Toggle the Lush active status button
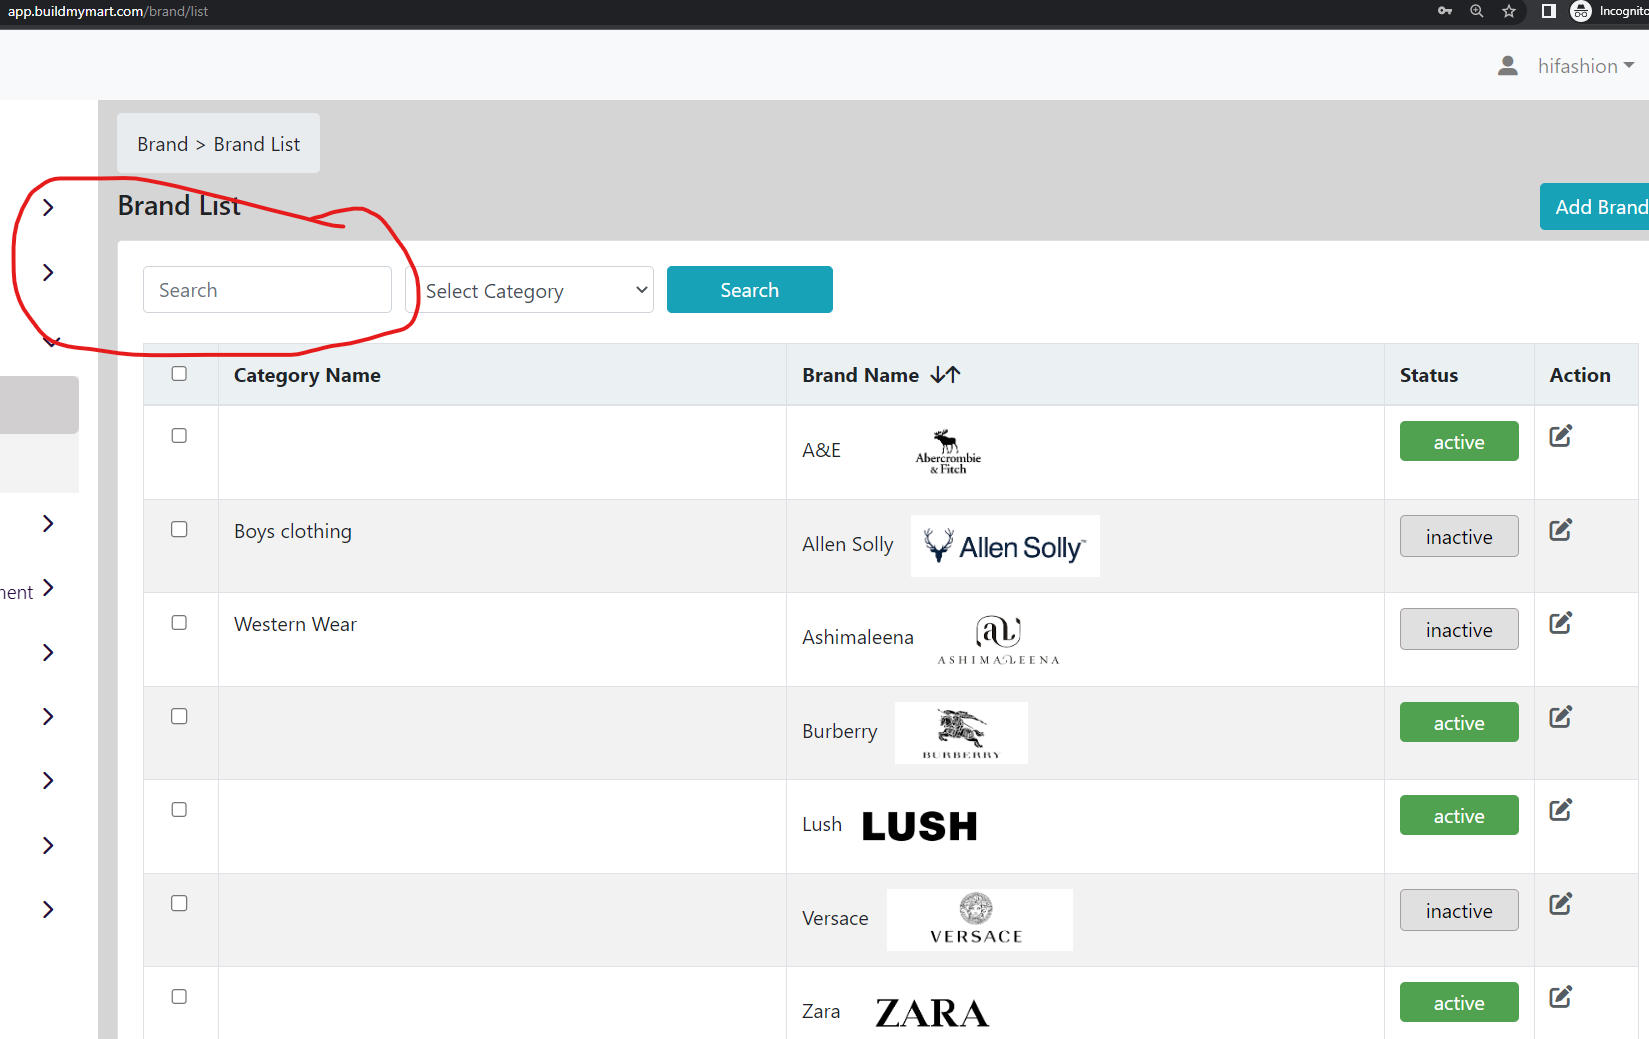 (x=1459, y=816)
